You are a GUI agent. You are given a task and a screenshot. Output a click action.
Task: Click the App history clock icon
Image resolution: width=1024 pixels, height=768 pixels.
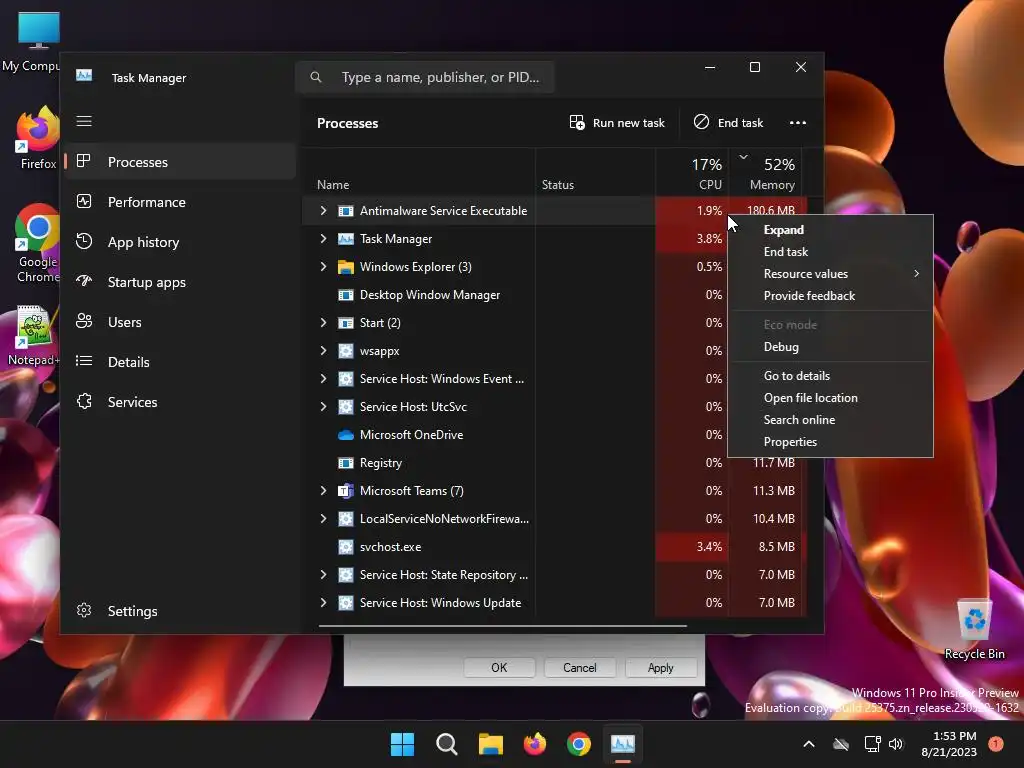click(84, 242)
